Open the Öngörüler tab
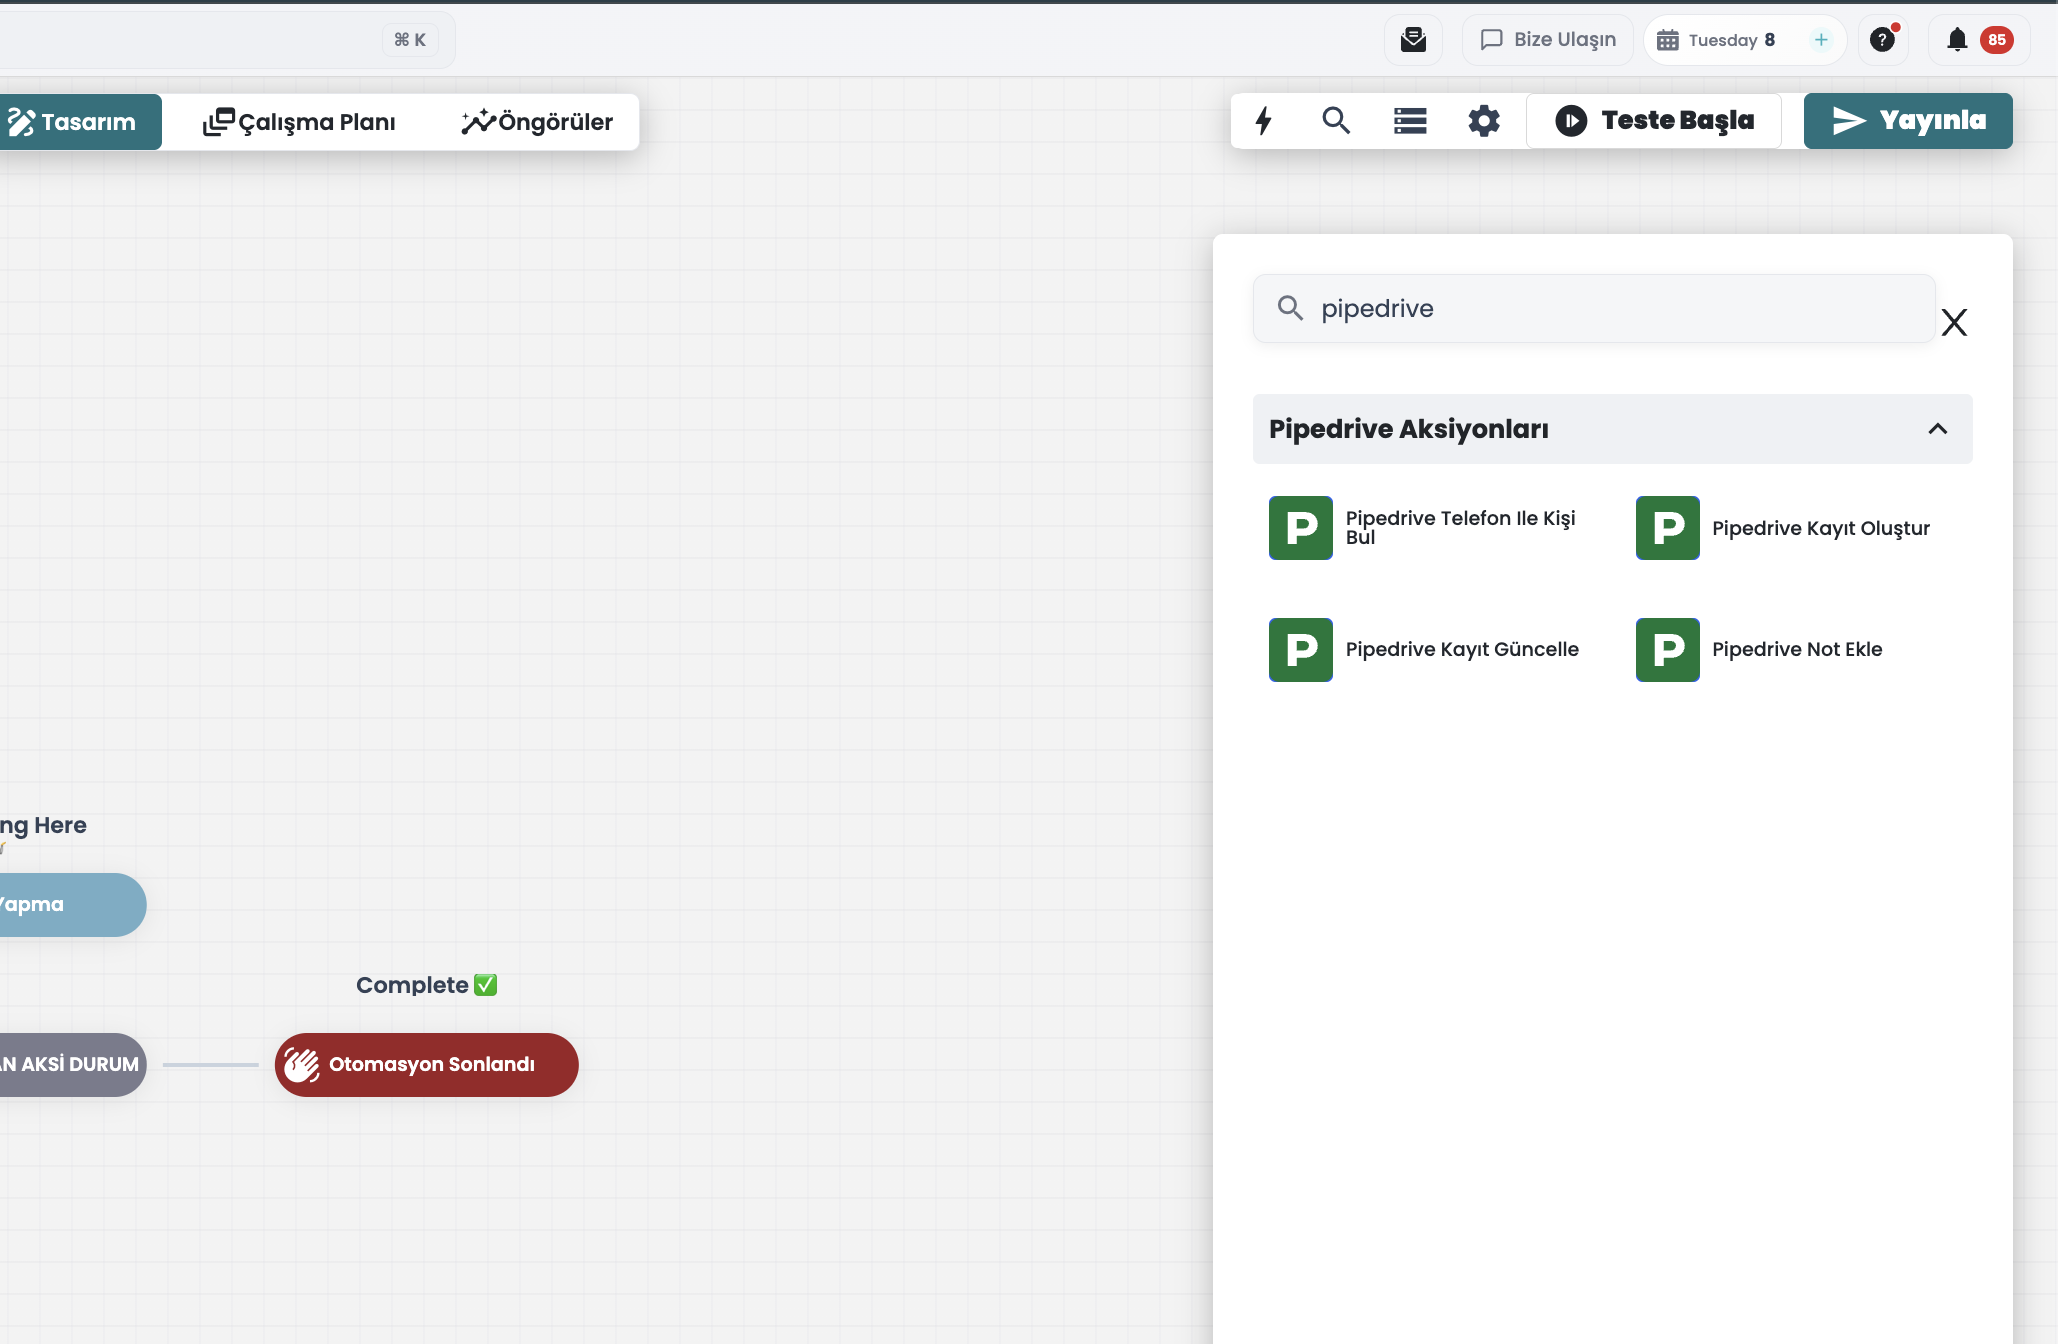 537,122
